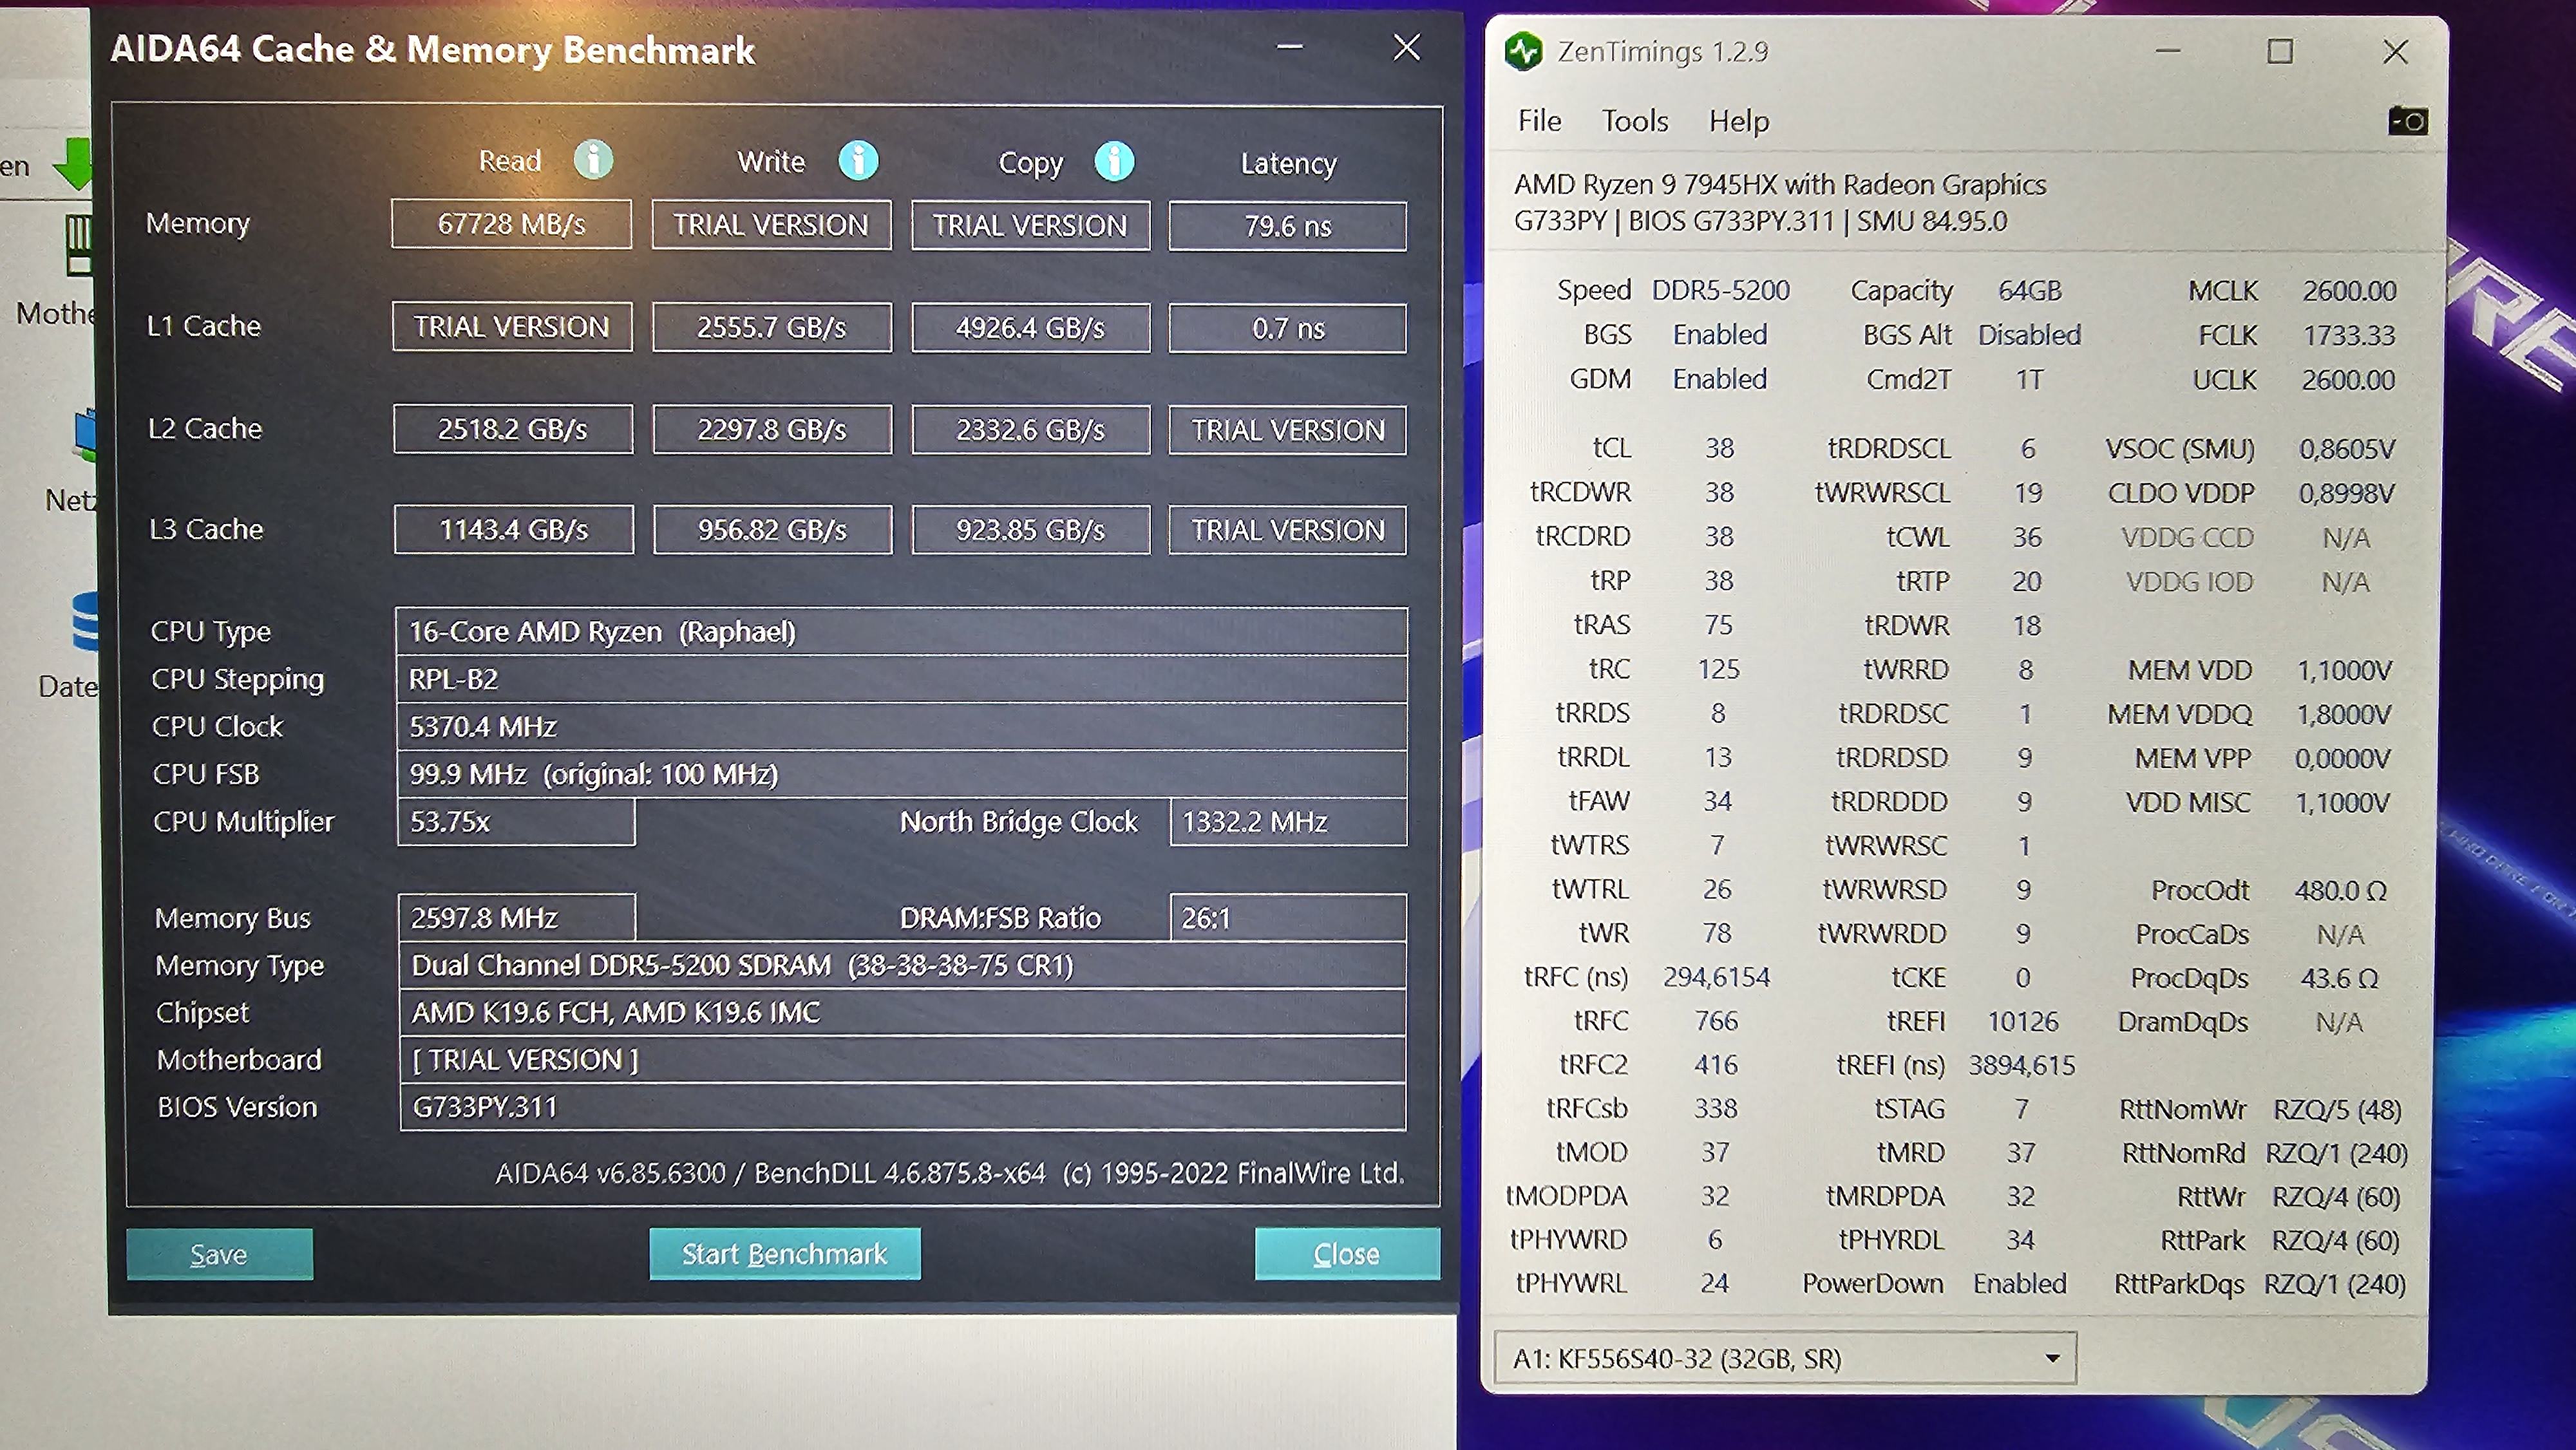The width and height of the screenshot is (2576, 1450).
Task: Click the CPU FSB value 99.9 MHz
Action: 902,774
